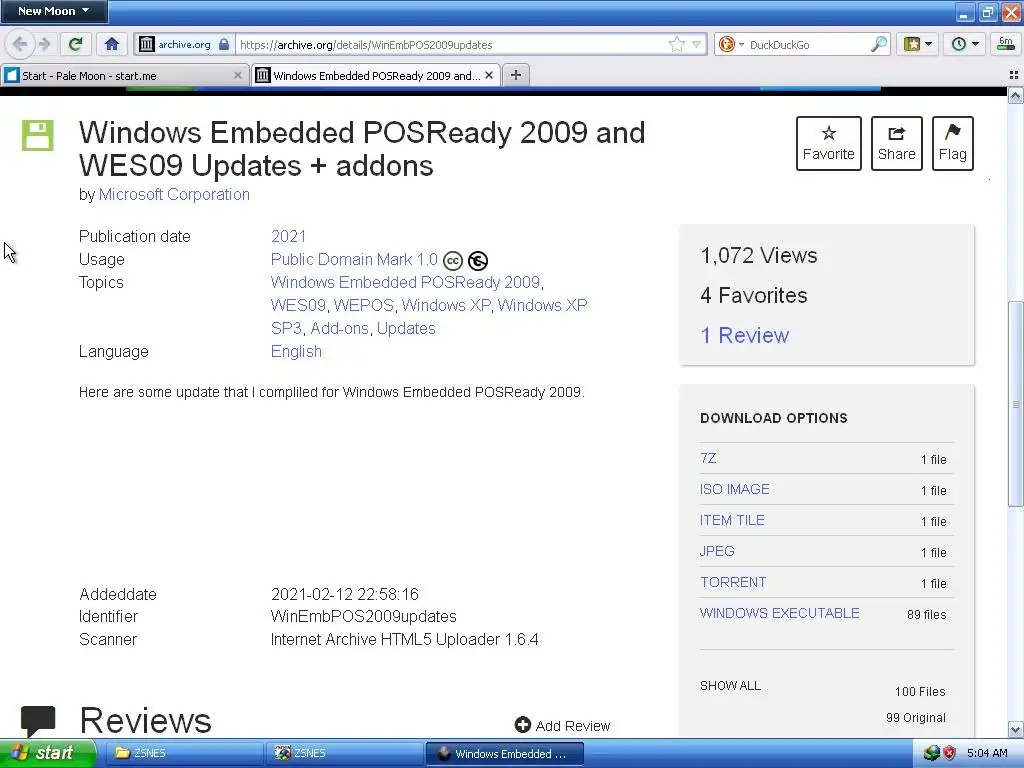The height and width of the screenshot is (768, 1024).
Task: Open the Home page via house icon
Action: [x=112, y=44]
